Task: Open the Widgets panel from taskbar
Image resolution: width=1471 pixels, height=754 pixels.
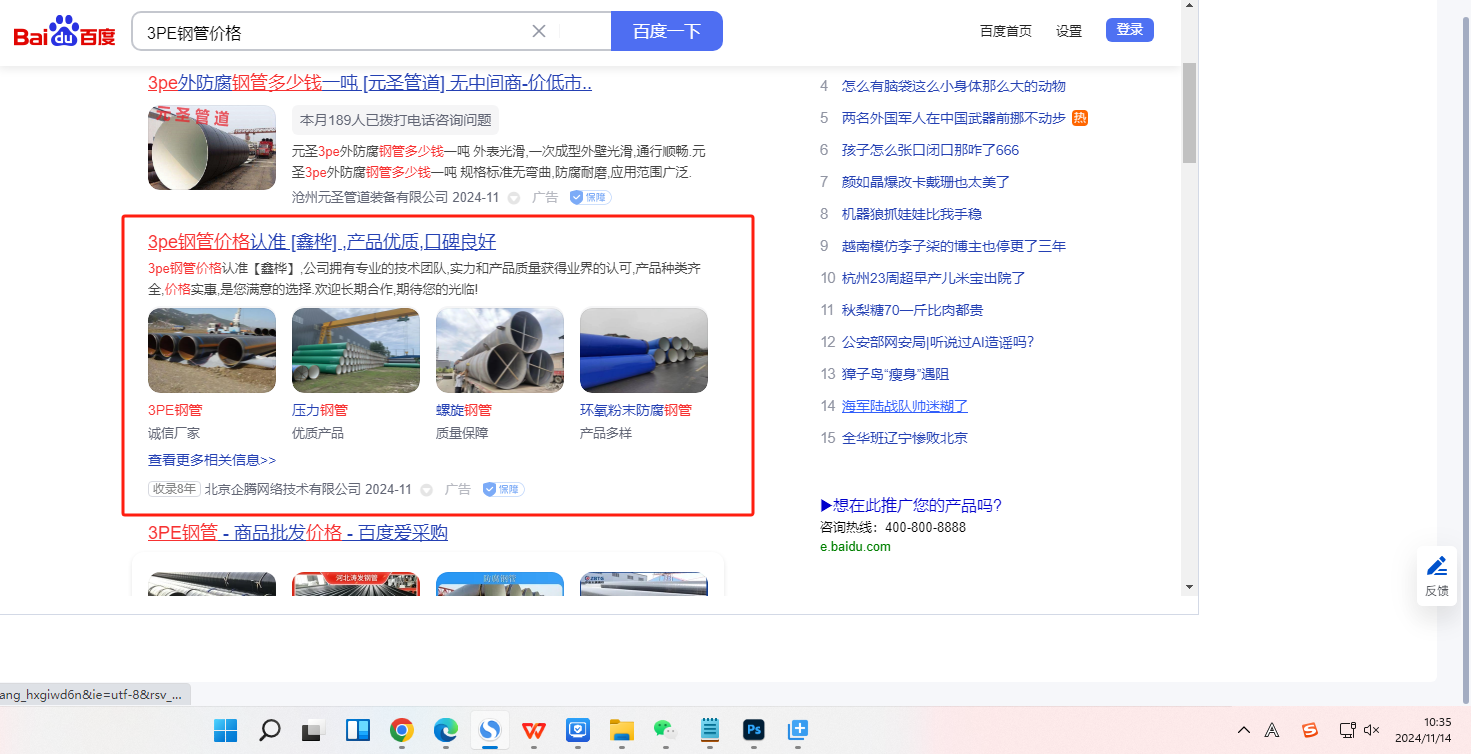Action: (358, 730)
